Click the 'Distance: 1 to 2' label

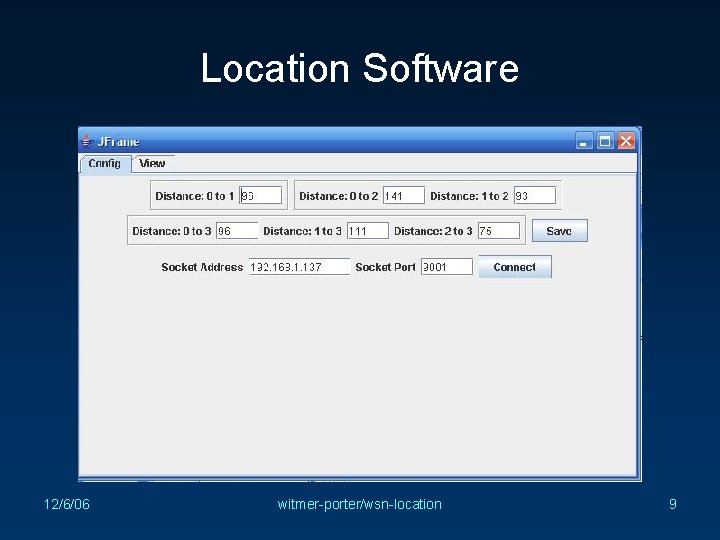[x=469, y=196]
